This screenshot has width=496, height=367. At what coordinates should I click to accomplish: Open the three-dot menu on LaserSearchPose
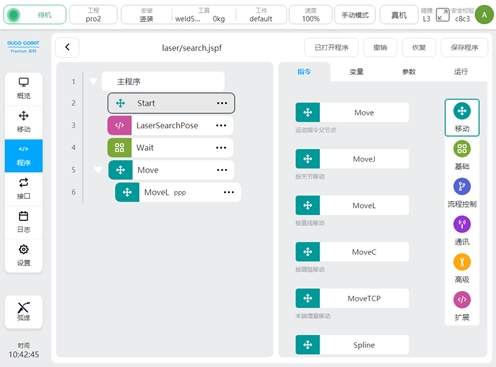click(221, 125)
